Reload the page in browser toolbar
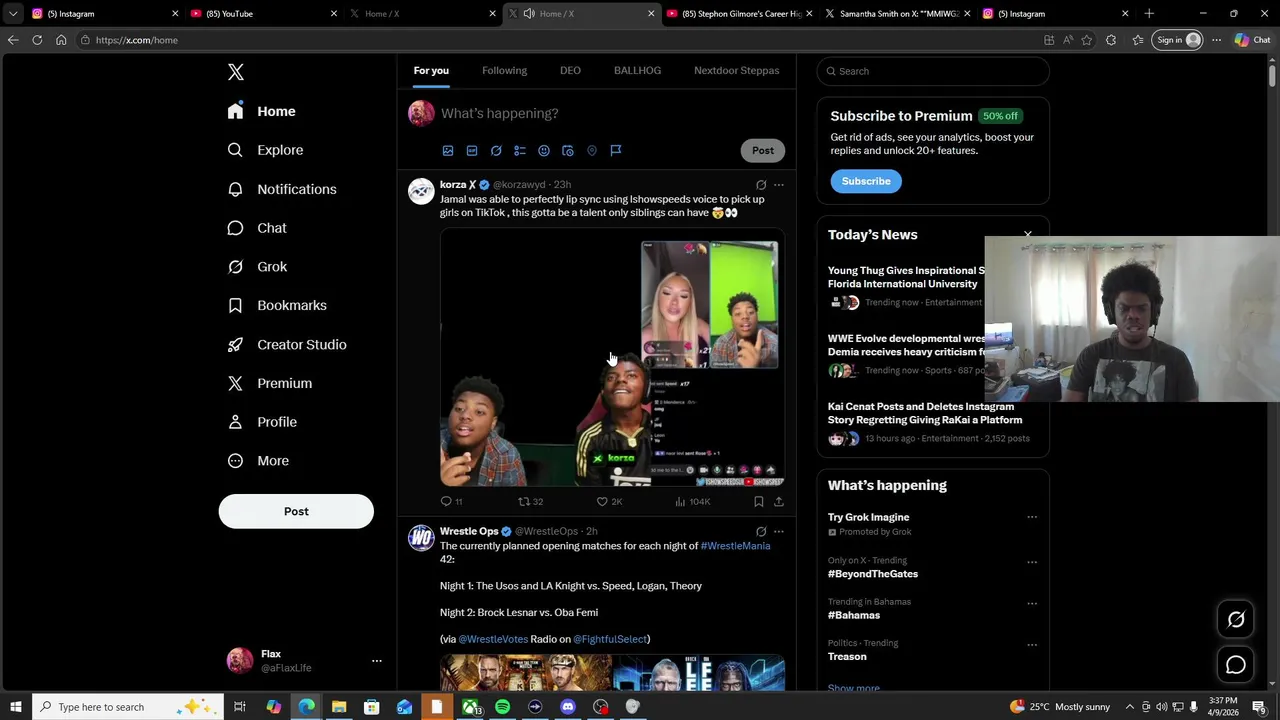Viewport: 1280px width, 720px height. point(37,40)
